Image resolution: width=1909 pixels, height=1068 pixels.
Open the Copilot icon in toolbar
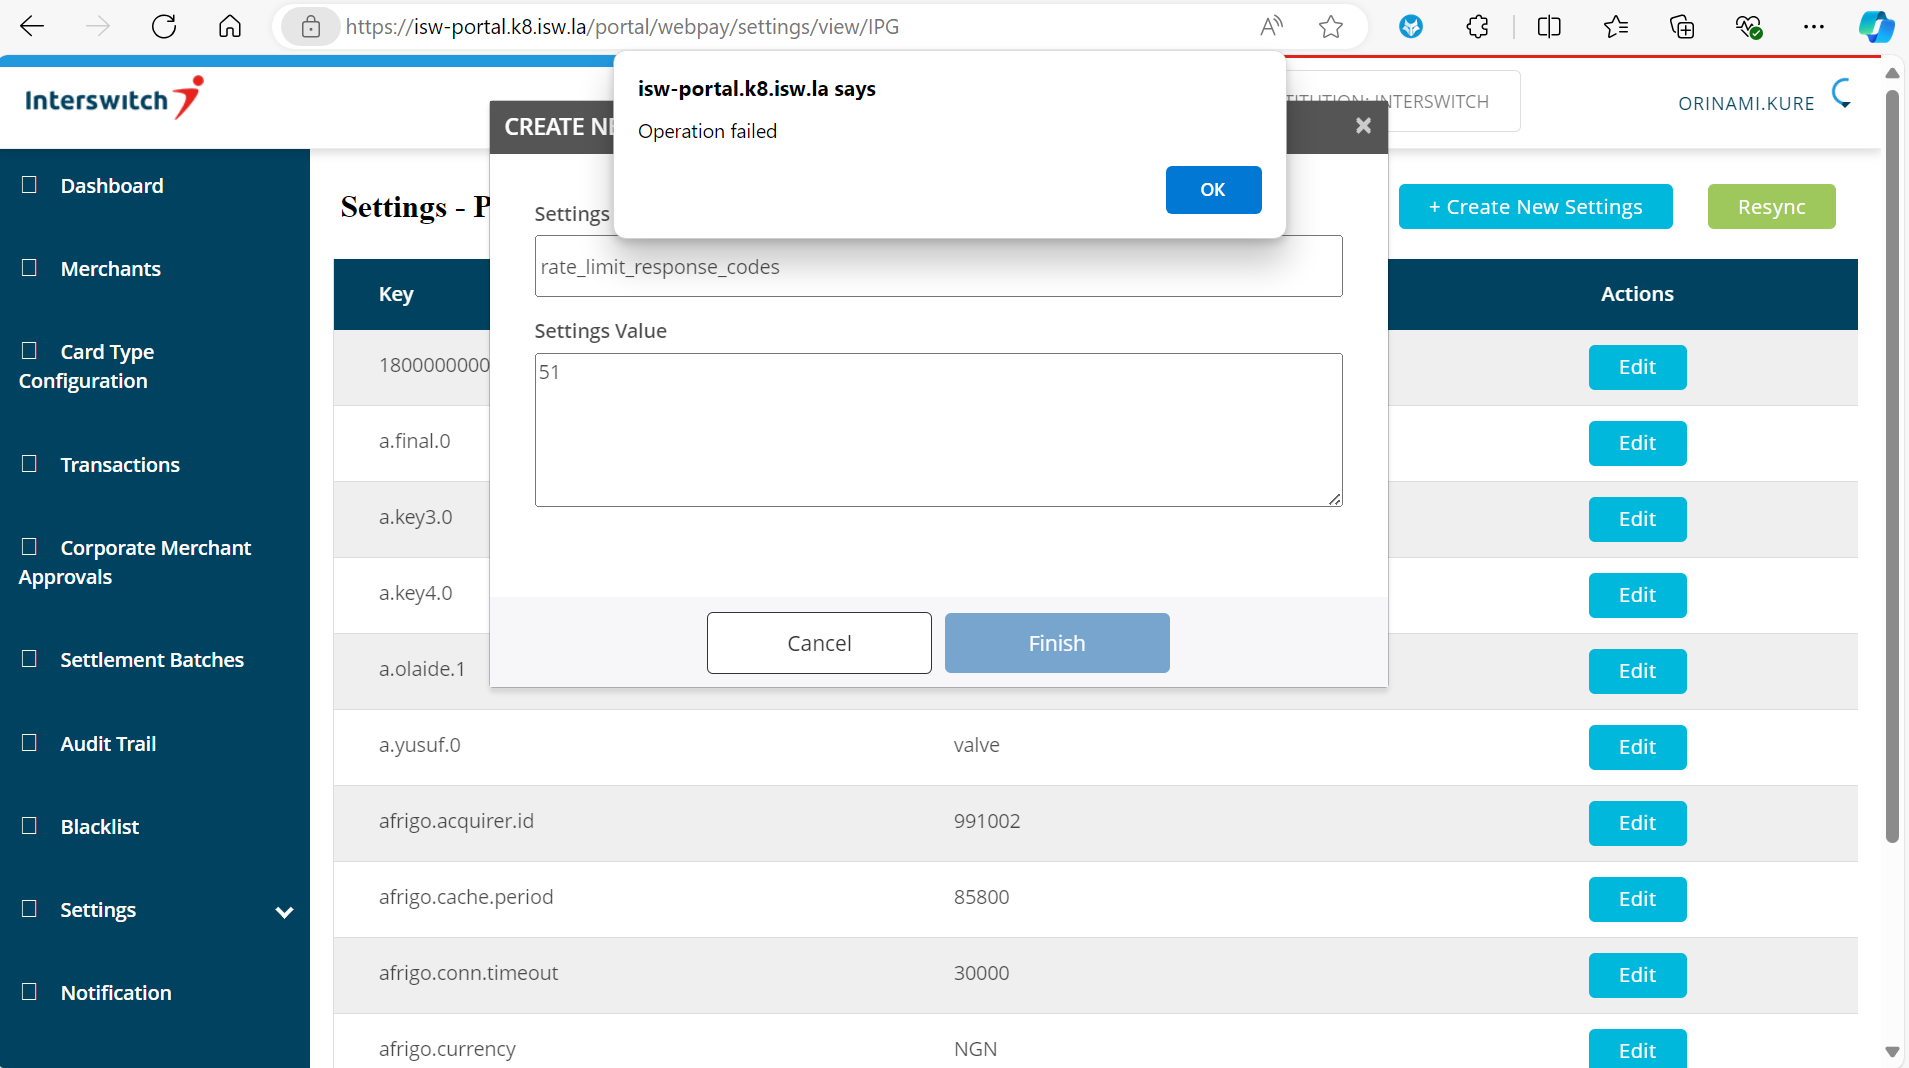[x=1875, y=27]
